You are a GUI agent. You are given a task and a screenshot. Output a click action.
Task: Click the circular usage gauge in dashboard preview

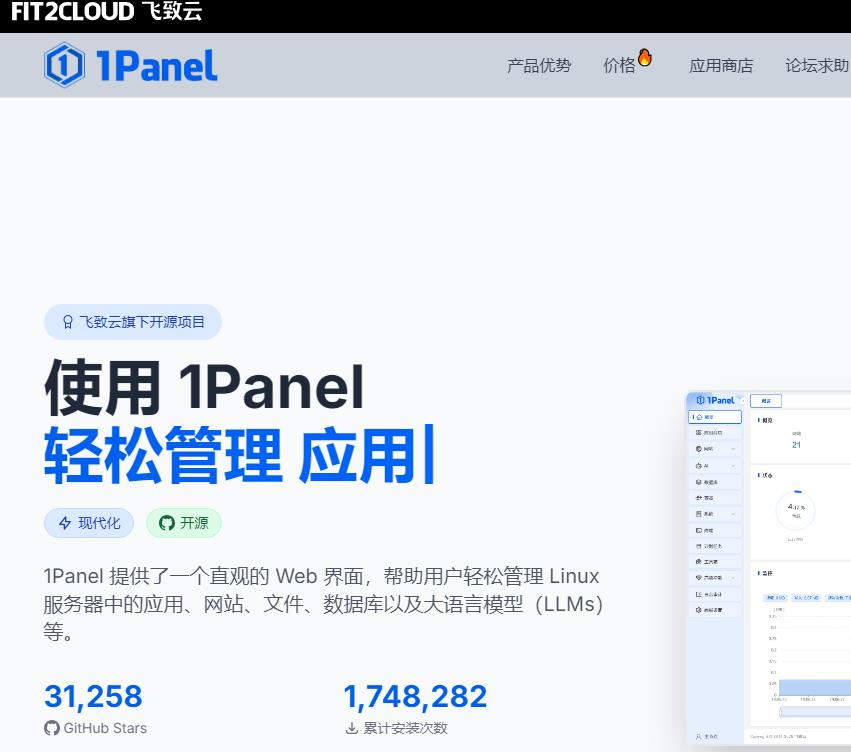(x=795, y=510)
